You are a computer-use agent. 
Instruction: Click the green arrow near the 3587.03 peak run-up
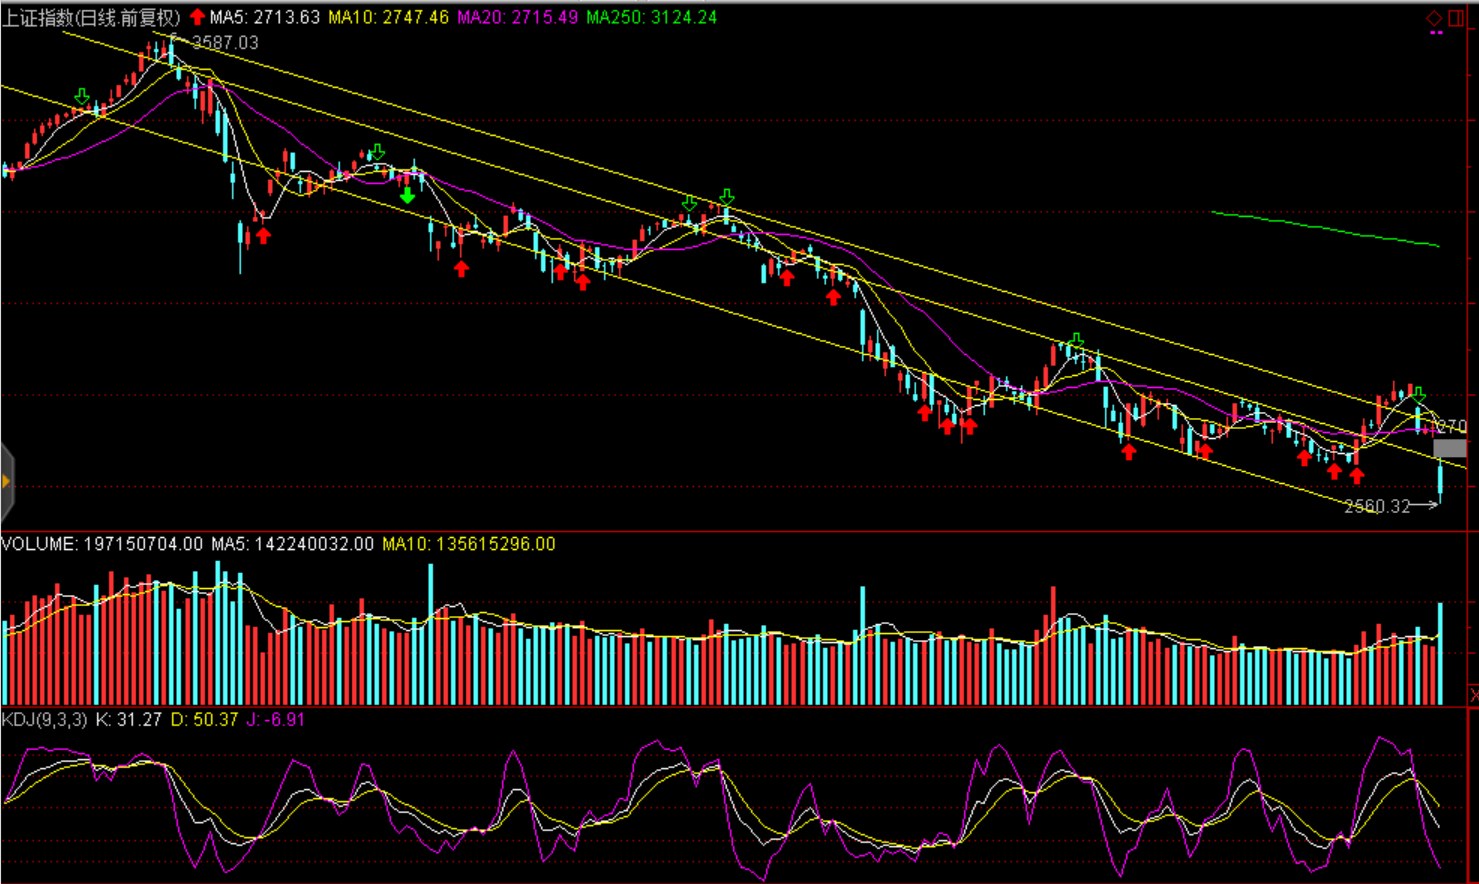point(82,96)
